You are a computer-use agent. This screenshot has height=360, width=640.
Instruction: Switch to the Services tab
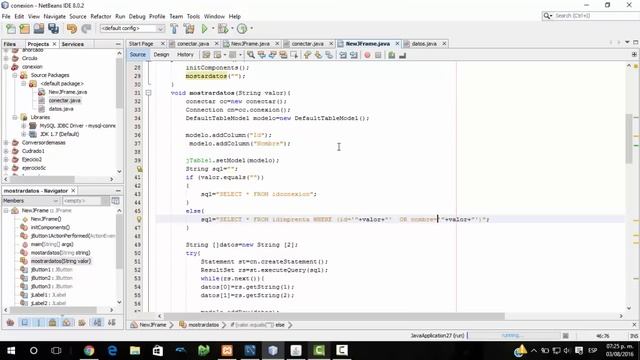[x=73, y=44]
